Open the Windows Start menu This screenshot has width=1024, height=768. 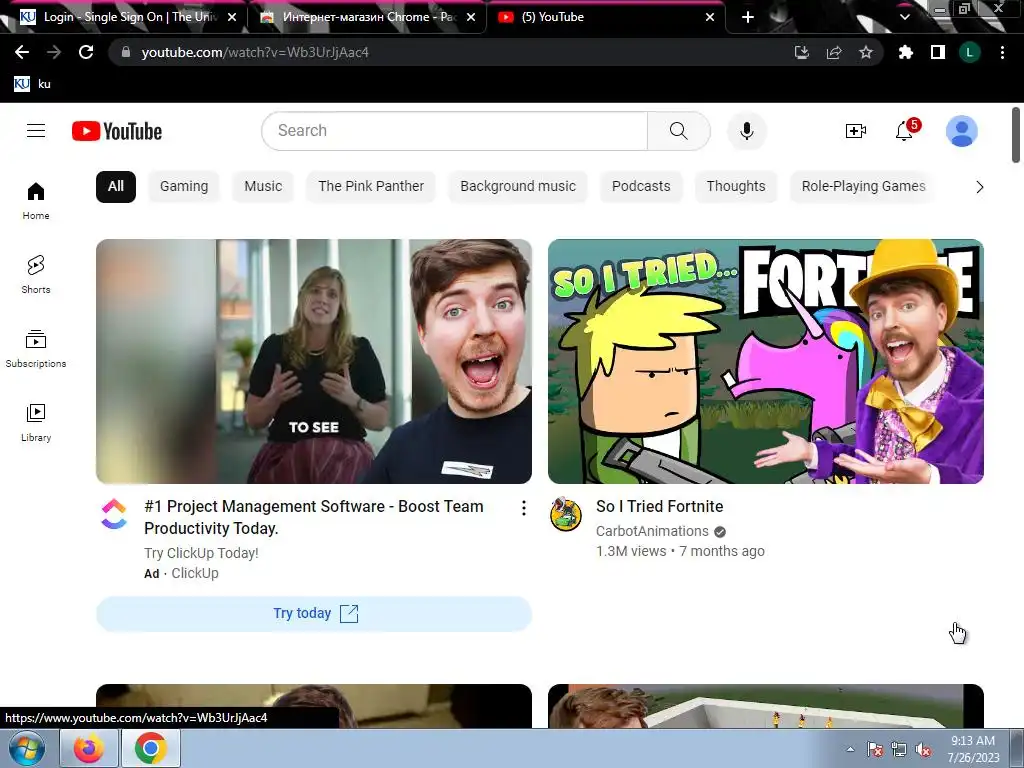pos(27,749)
